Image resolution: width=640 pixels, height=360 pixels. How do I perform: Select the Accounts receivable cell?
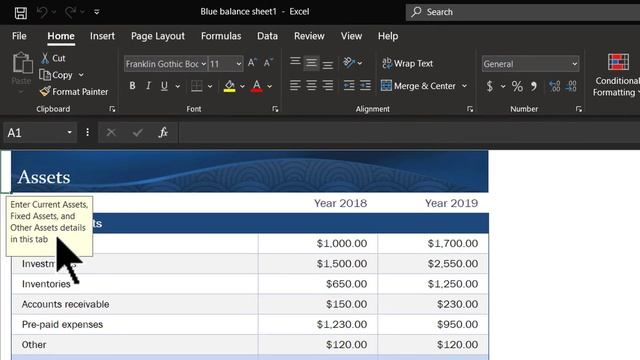135,304
